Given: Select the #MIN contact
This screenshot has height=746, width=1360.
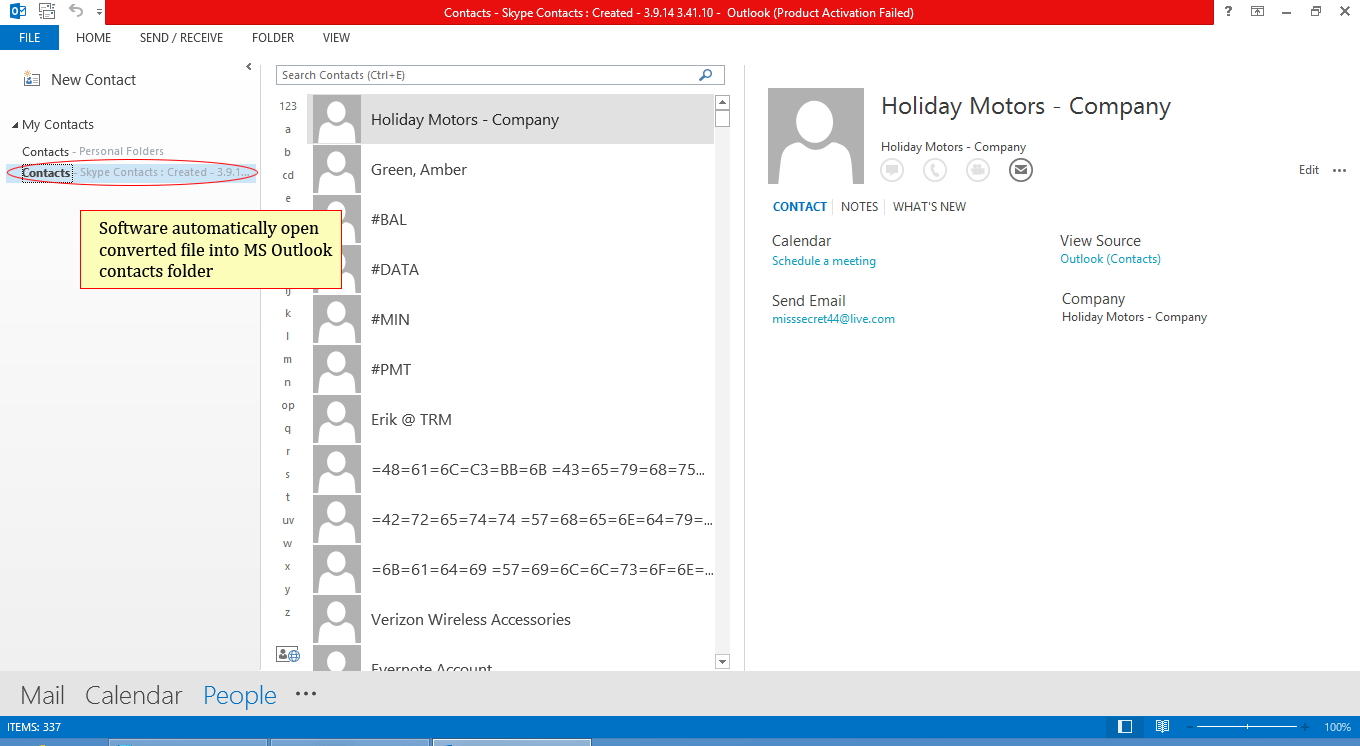Looking at the screenshot, I should click(x=510, y=319).
